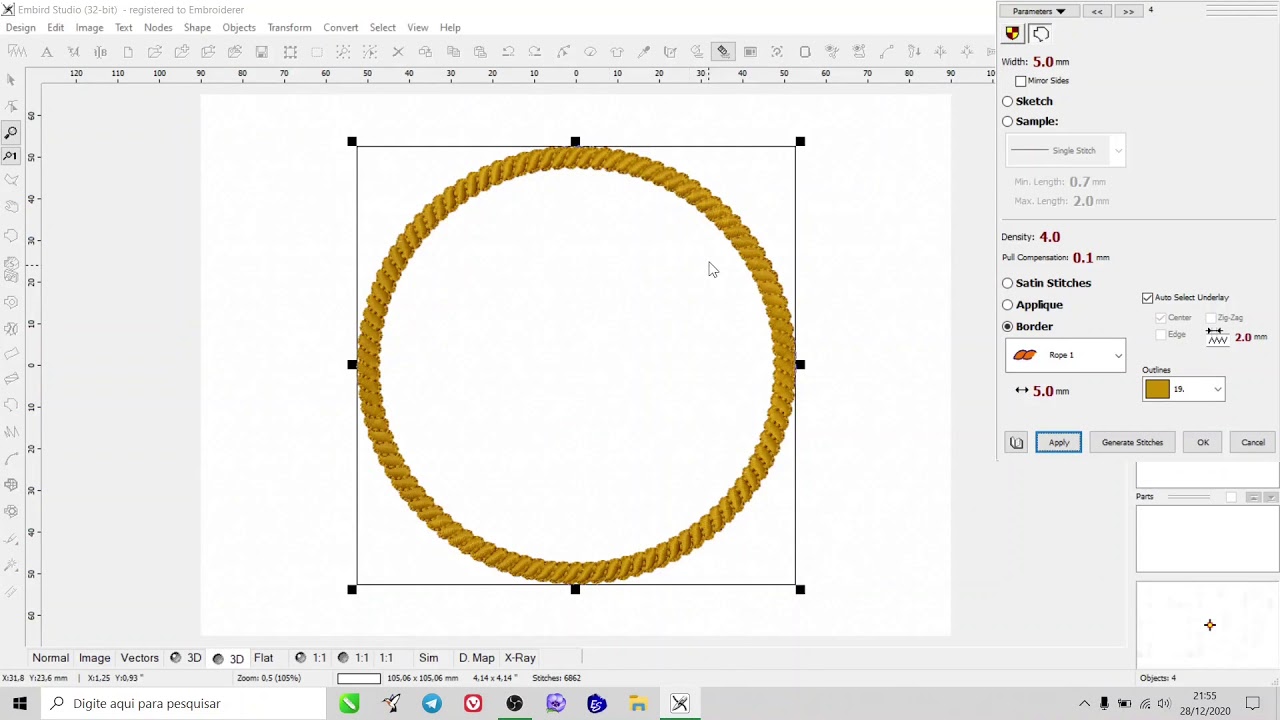Image resolution: width=1280 pixels, height=720 pixels.
Task: Click the select all dashed box icon
Action: [x=290, y=51]
